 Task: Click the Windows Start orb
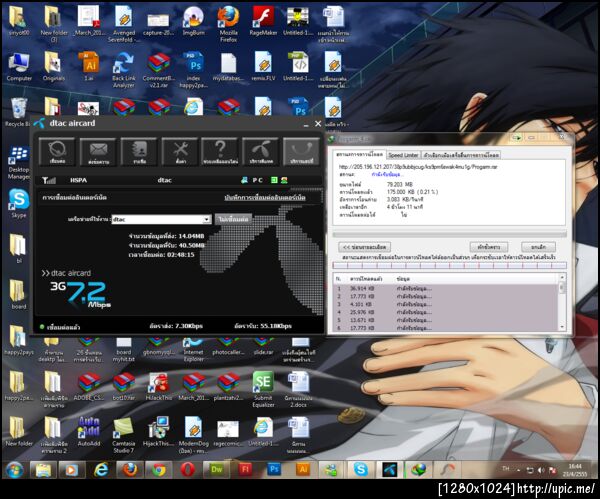(x=15, y=470)
